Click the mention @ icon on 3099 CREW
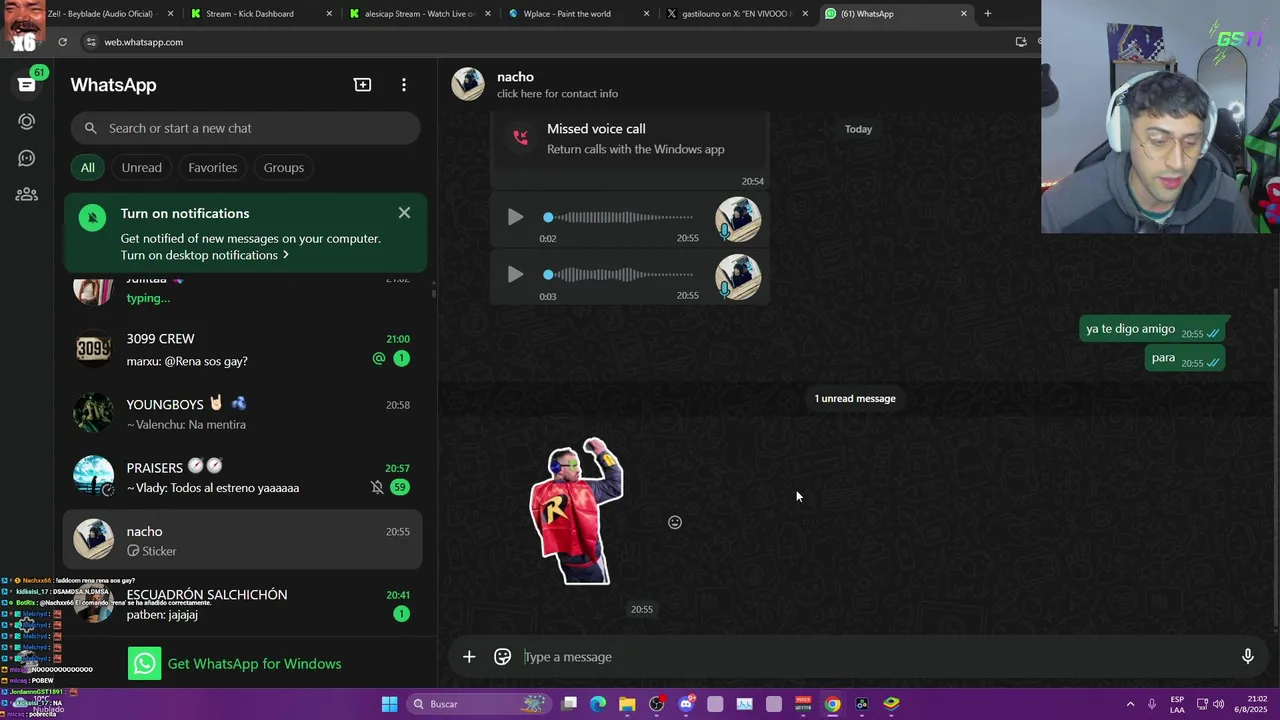This screenshot has width=1280, height=720. pyautogui.click(x=379, y=358)
